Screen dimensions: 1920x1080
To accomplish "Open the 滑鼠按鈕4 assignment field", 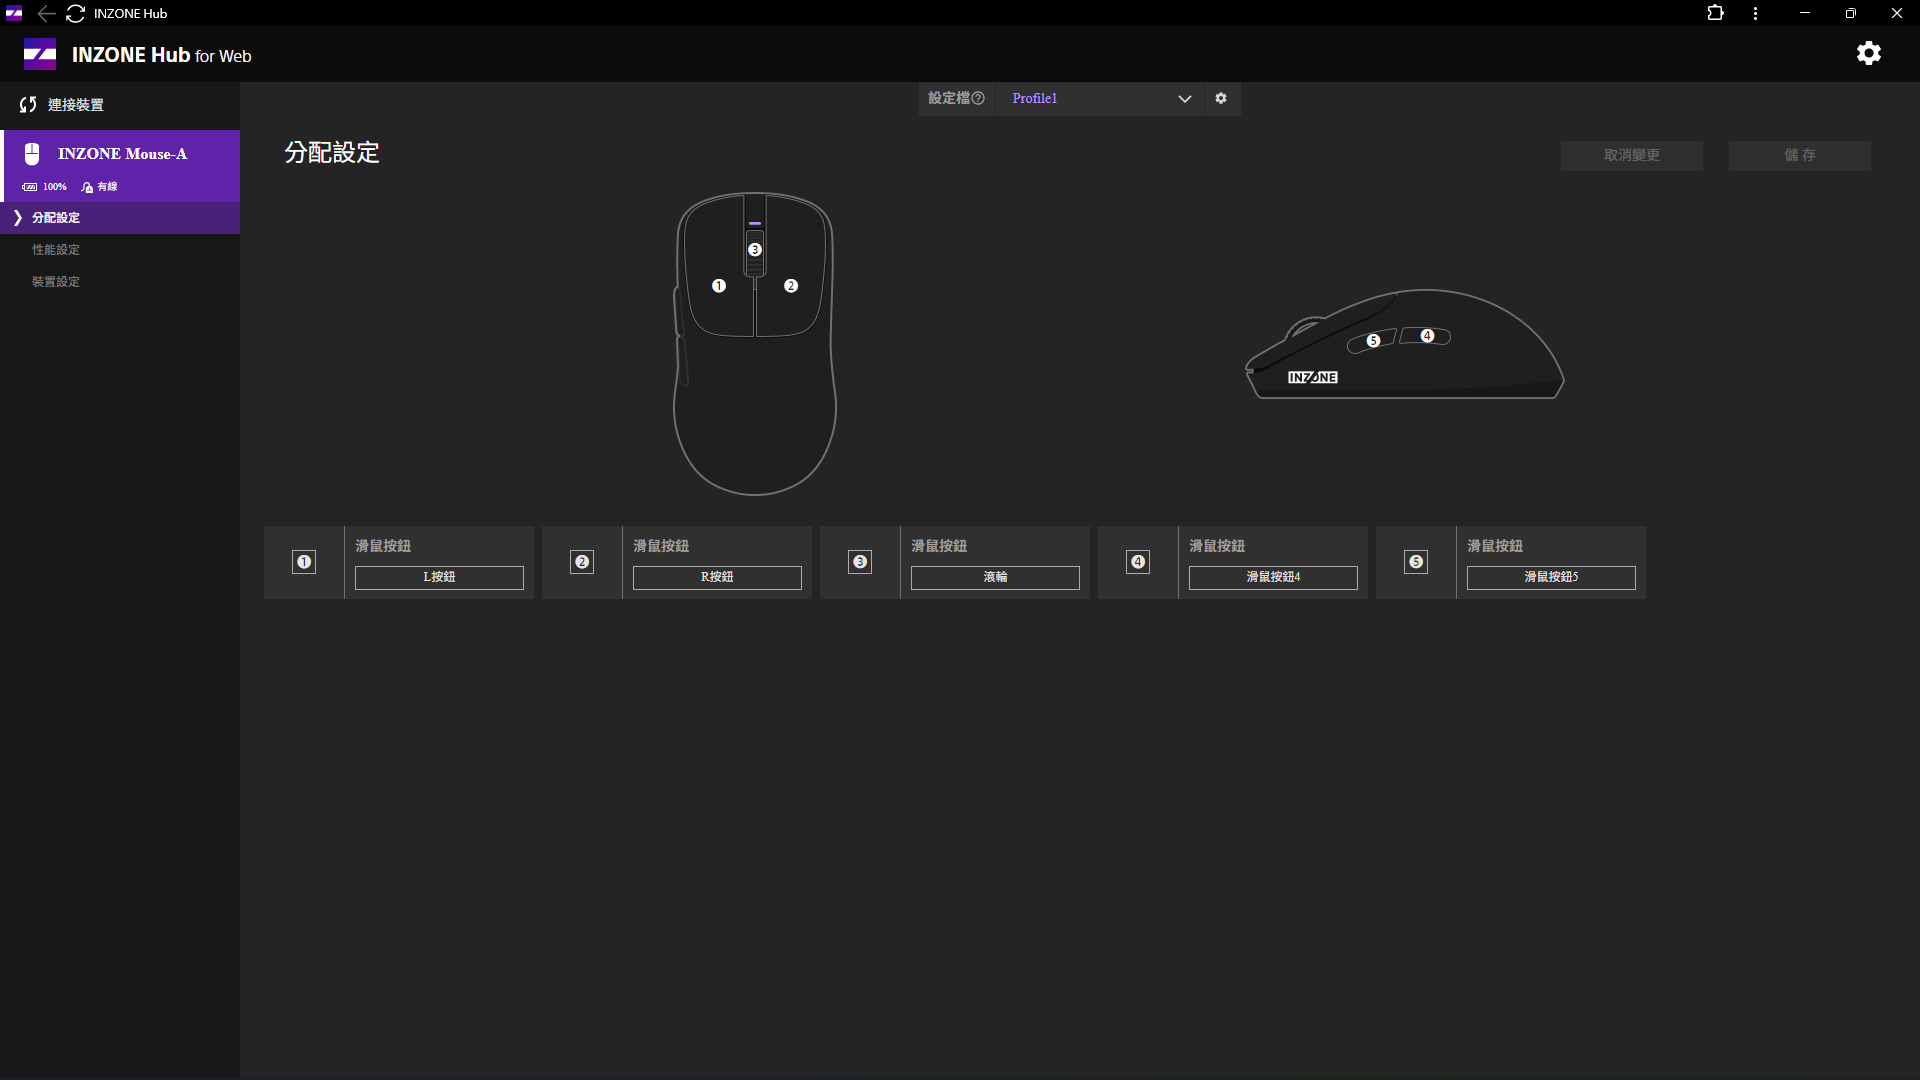I will [1273, 577].
